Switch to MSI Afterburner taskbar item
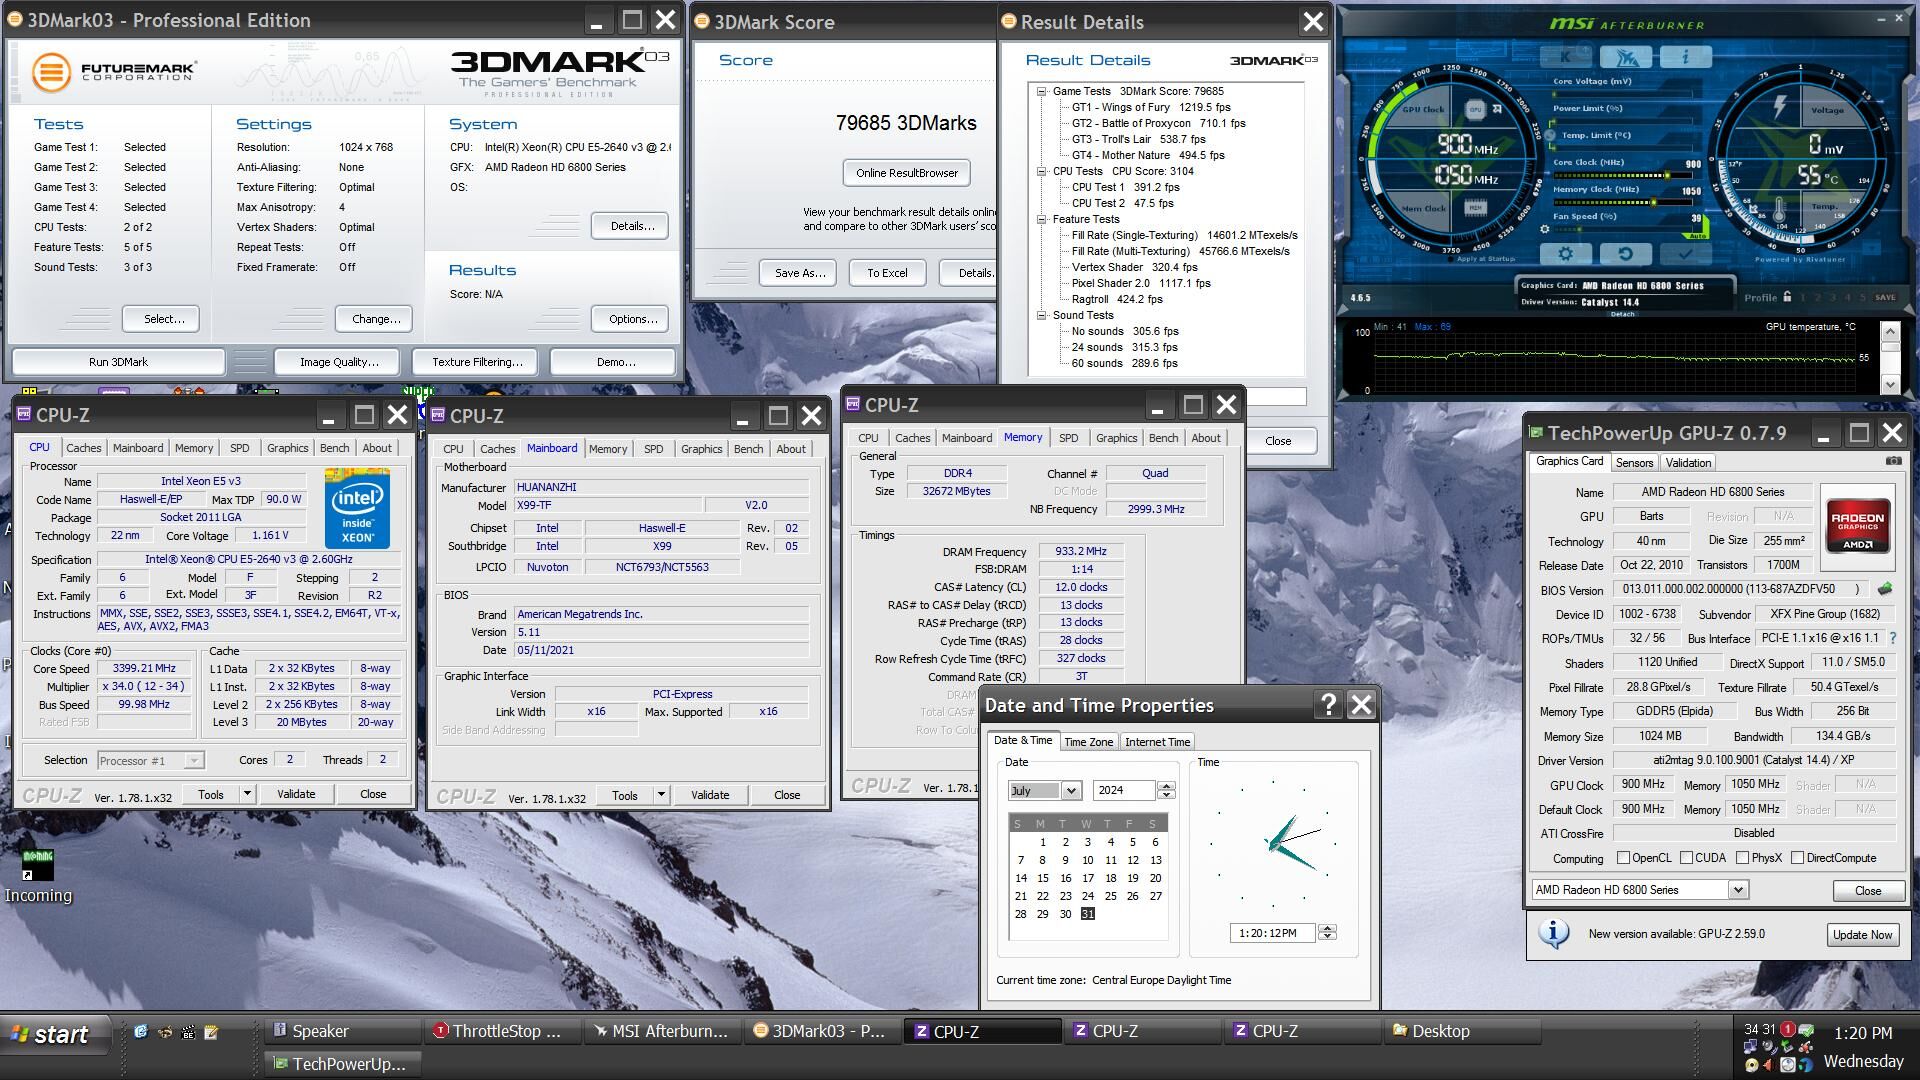This screenshot has height=1080, width=1920. [x=664, y=1031]
